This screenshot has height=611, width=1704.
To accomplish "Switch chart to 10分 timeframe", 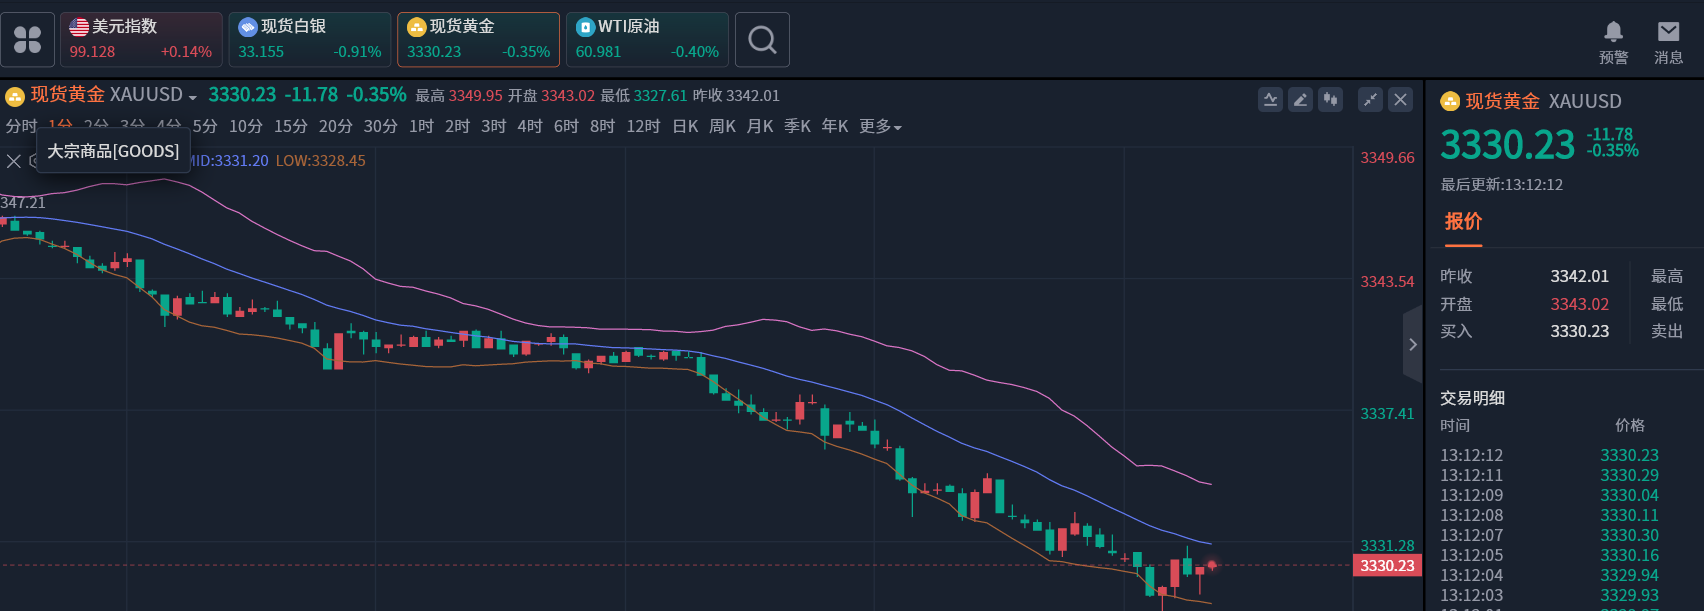I will point(246,127).
